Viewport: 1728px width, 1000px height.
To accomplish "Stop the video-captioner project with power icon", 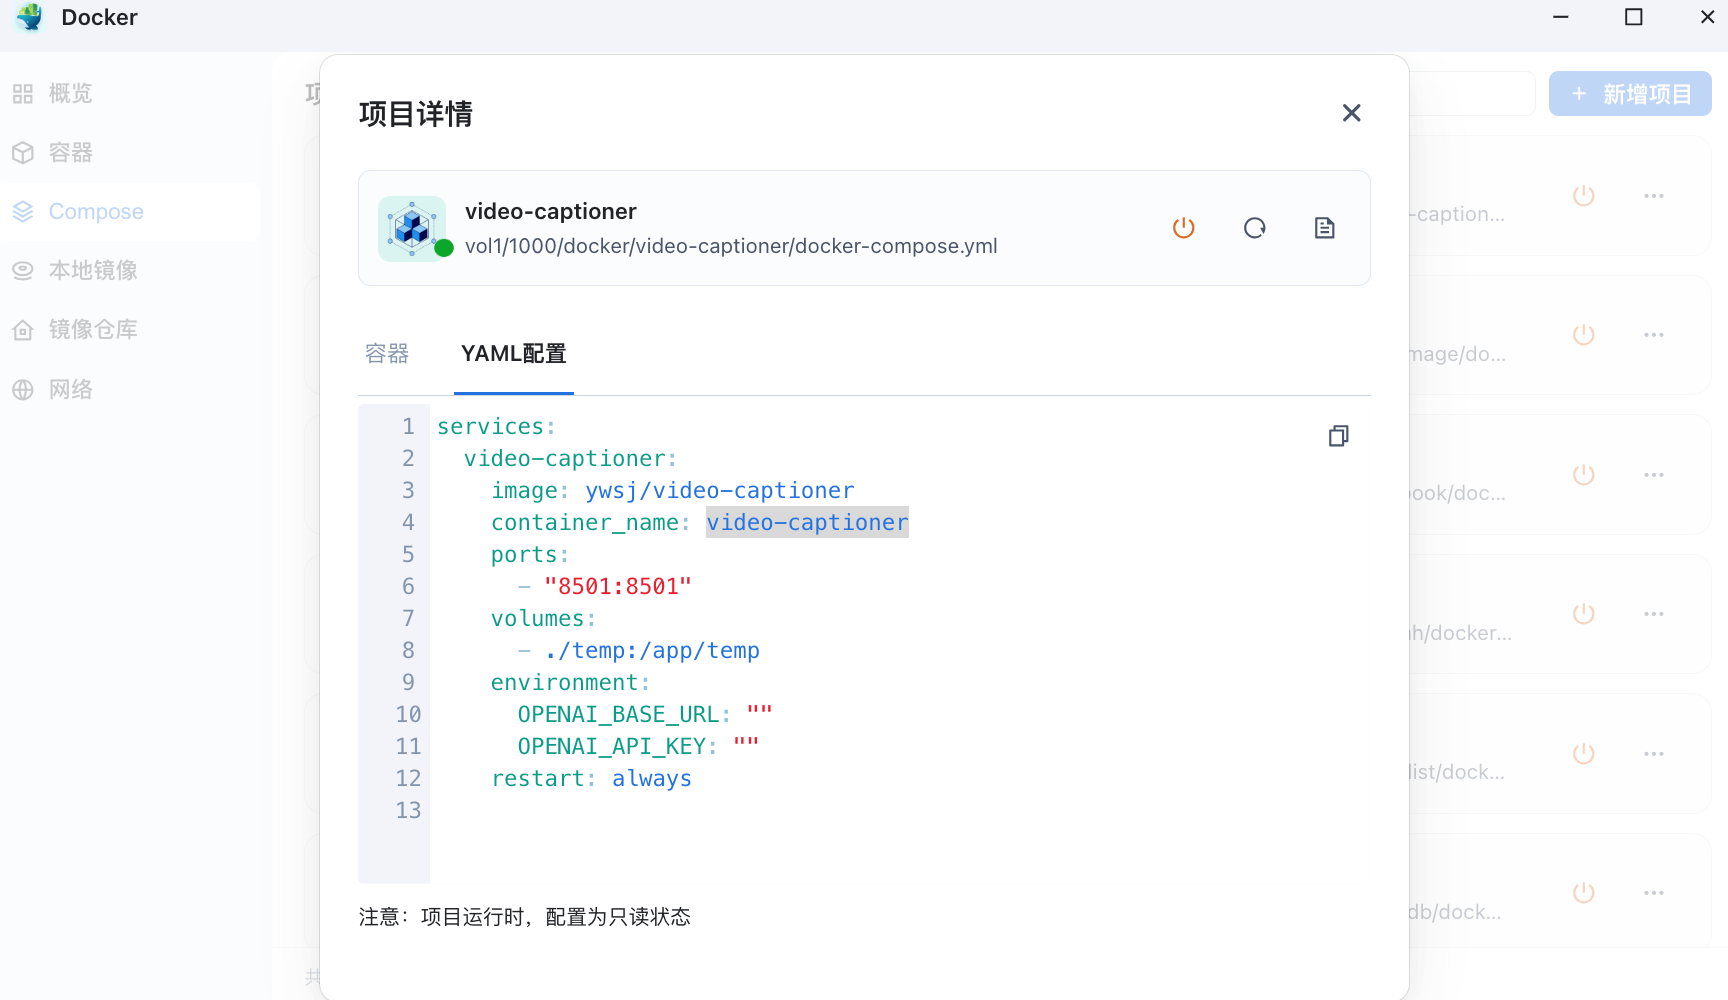I will tap(1183, 228).
